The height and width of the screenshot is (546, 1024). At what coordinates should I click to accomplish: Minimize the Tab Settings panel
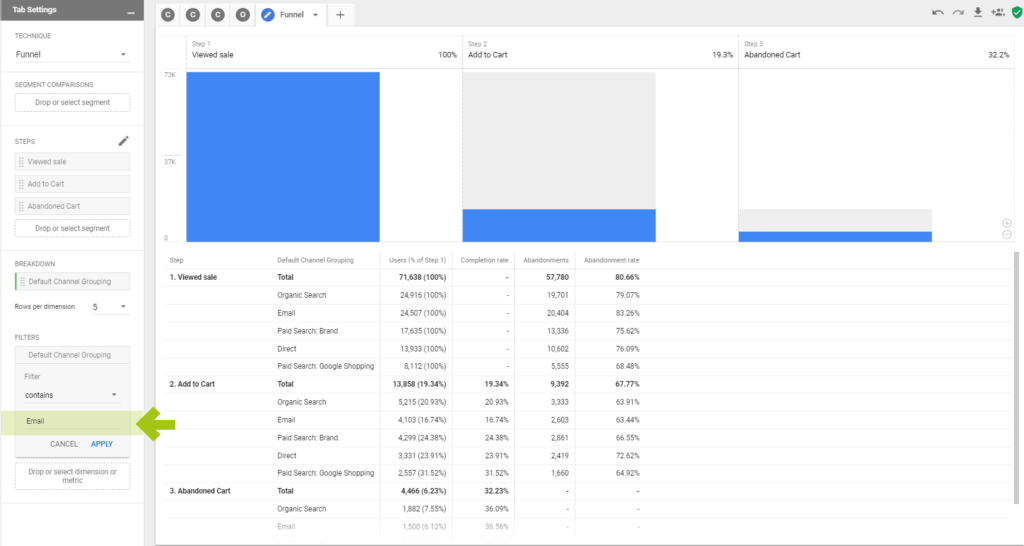click(x=130, y=10)
